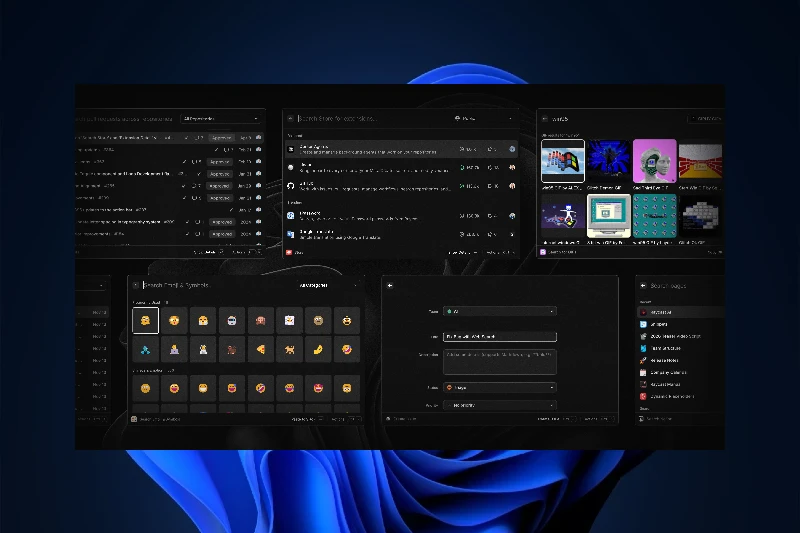Click the red Dynamic Placeholders page icon
800x533 pixels.
[643, 396]
